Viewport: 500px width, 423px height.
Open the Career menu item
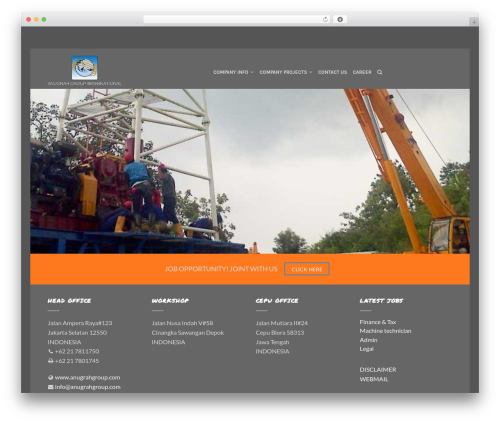click(x=362, y=72)
